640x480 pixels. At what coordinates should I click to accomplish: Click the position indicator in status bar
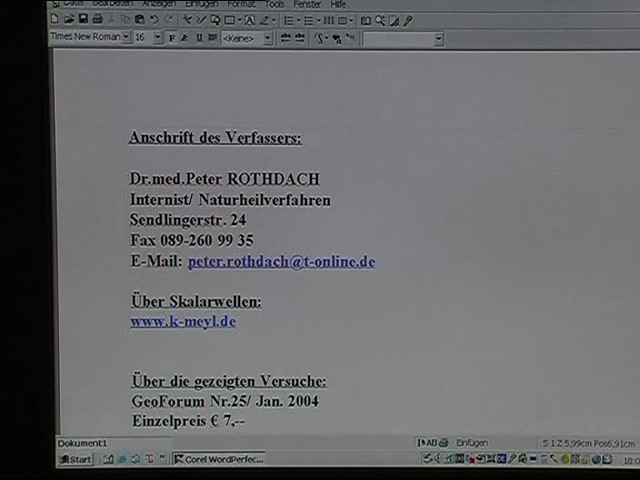(x=588, y=443)
